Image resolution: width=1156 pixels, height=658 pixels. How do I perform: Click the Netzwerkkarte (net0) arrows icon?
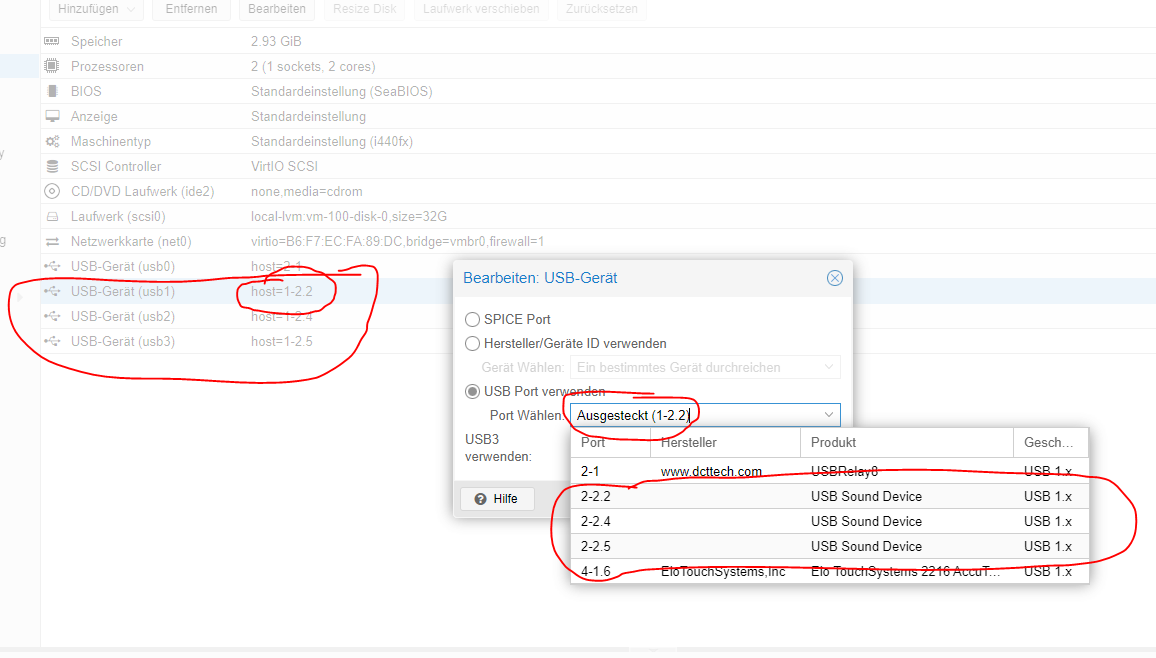click(52, 242)
